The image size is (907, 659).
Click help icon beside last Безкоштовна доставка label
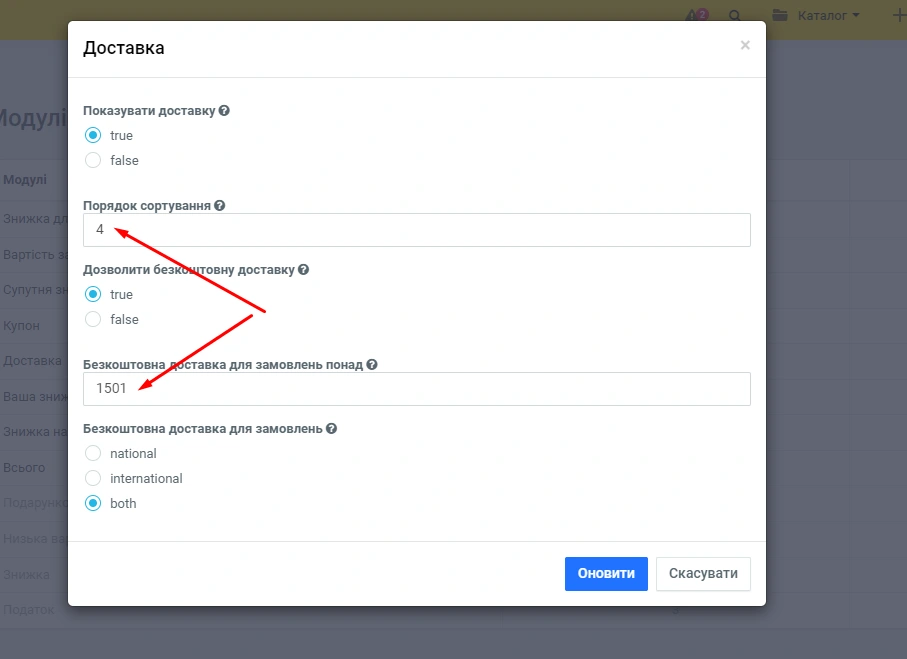[332, 429]
